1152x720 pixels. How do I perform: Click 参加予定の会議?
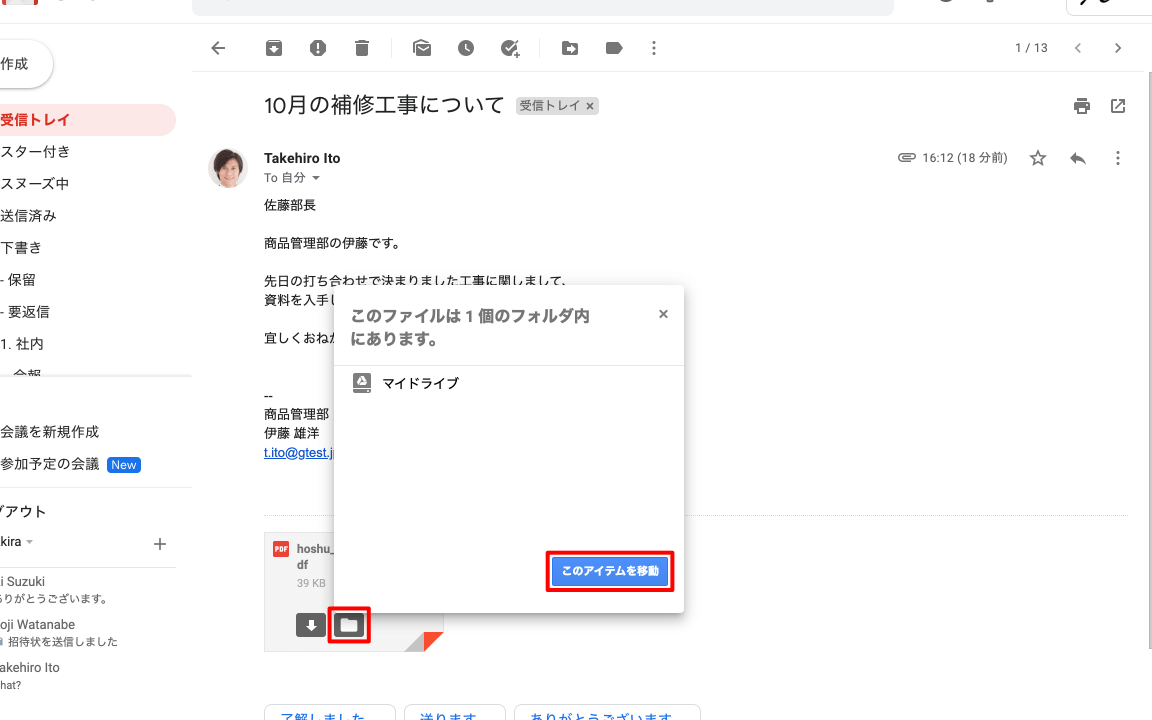(49, 464)
